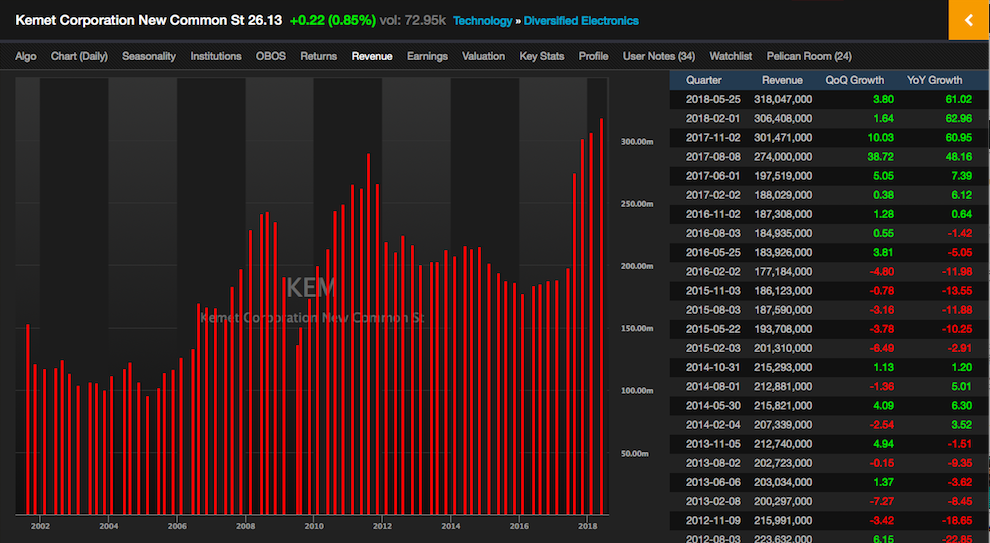This screenshot has width=990, height=543.
Task: Click the 2018-02-01 quarter date
Action: [x=713, y=118]
